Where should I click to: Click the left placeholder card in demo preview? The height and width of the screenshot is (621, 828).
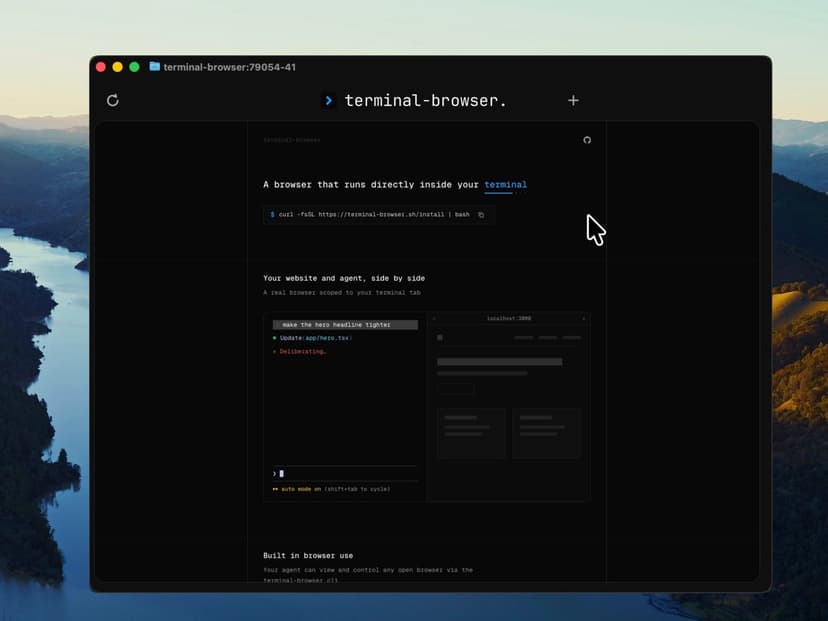tap(471, 432)
